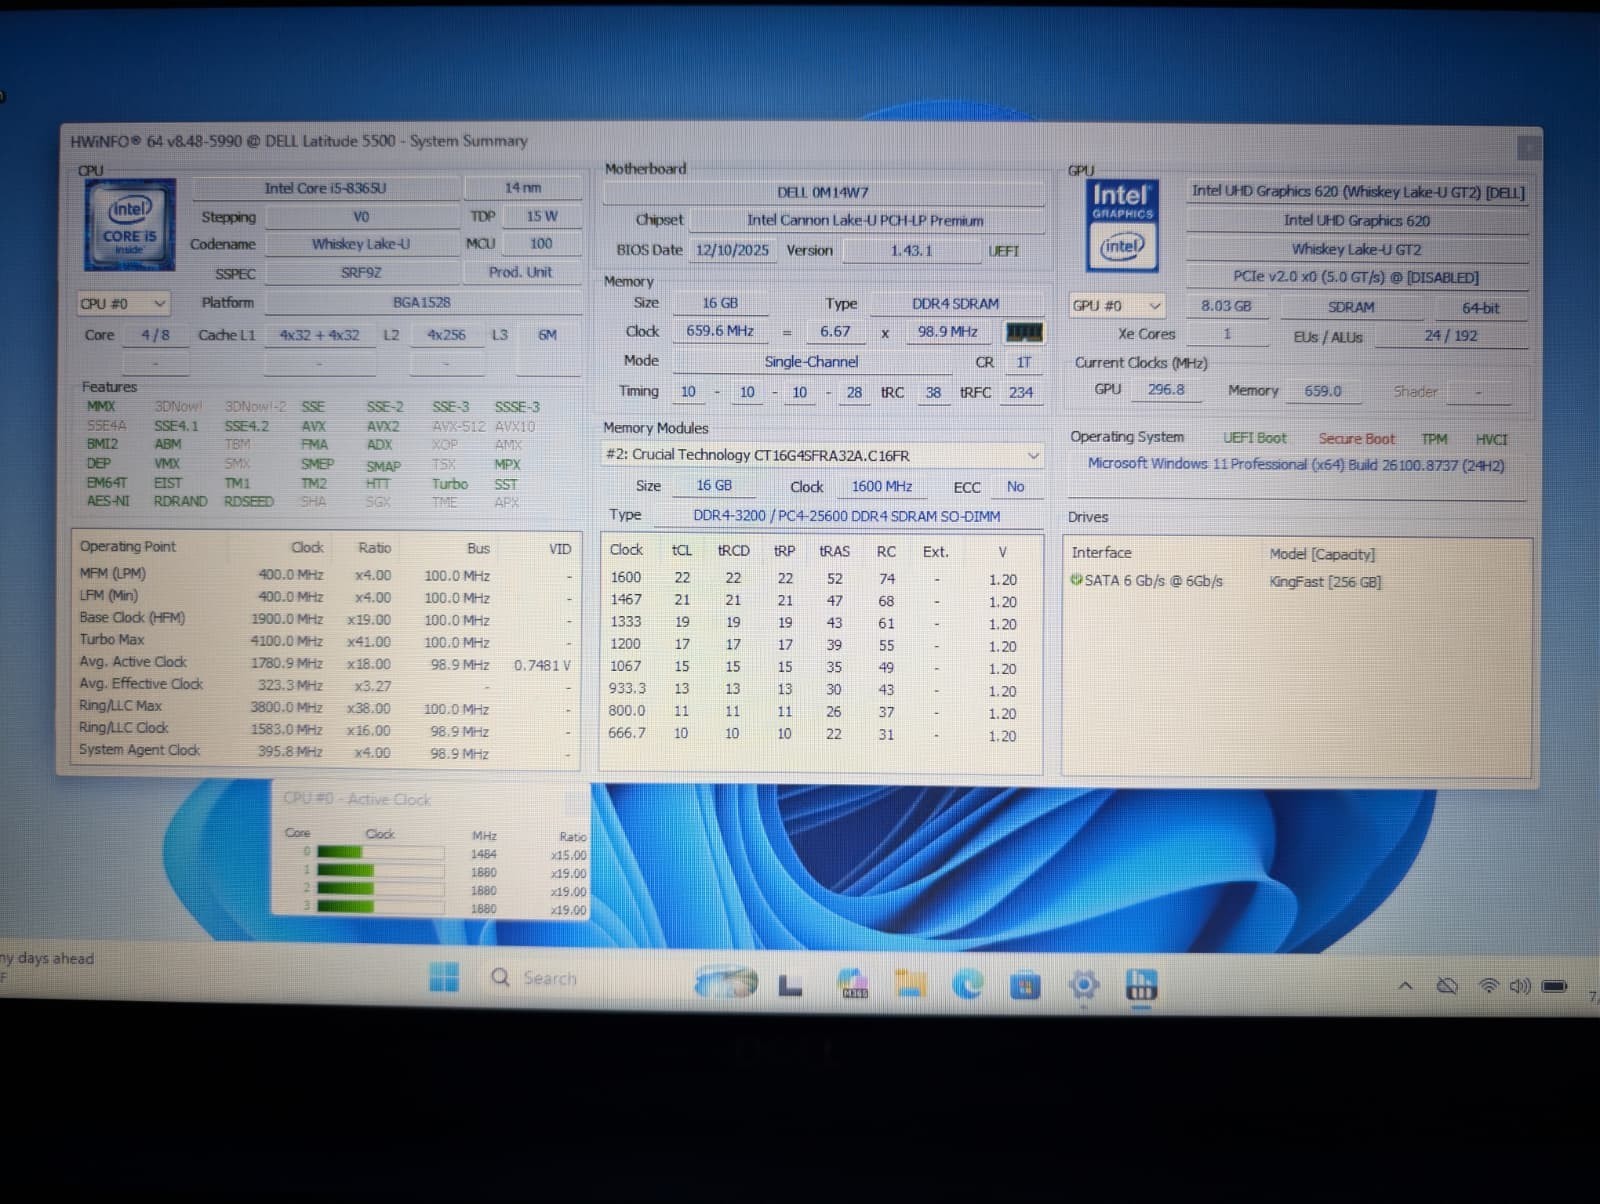Click the CPU #0 - Active Clock panel title
This screenshot has height=1204, width=1600.
(357, 799)
